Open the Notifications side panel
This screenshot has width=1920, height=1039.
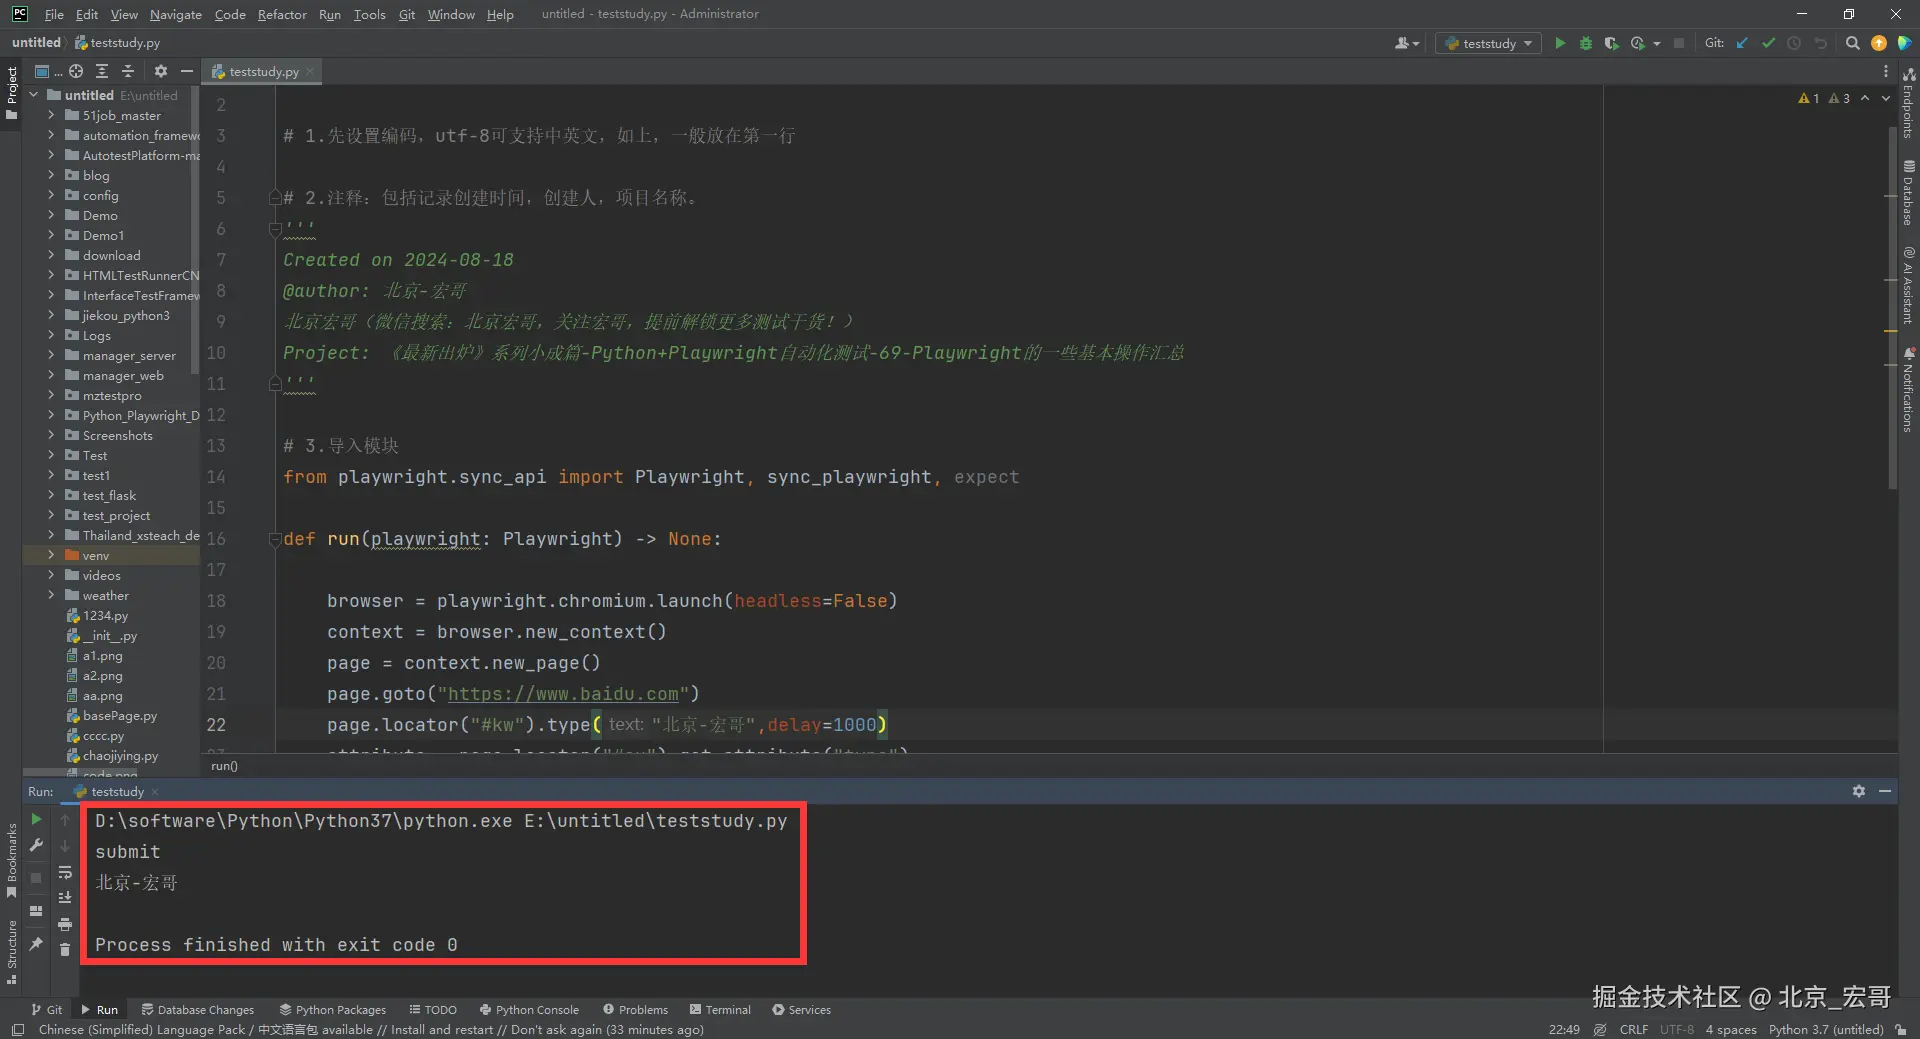click(x=1908, y=390)
